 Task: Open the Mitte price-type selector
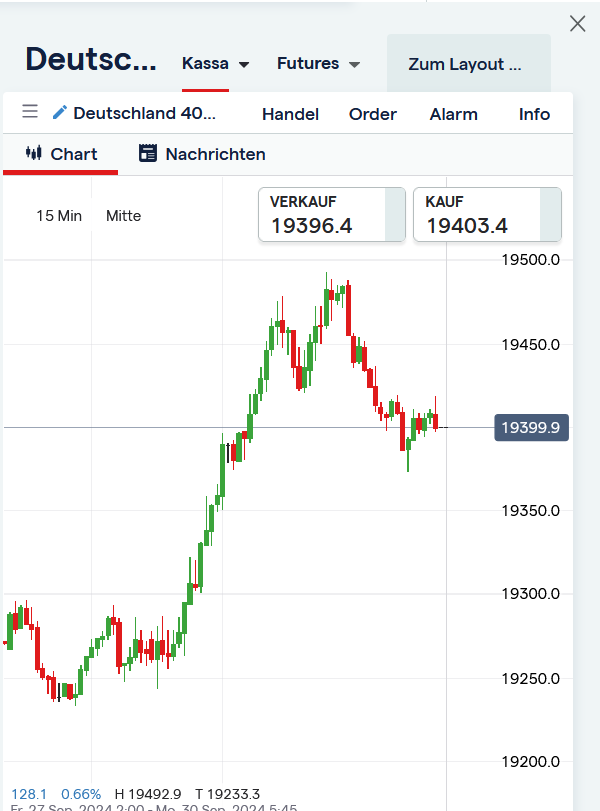pos(123,215)
